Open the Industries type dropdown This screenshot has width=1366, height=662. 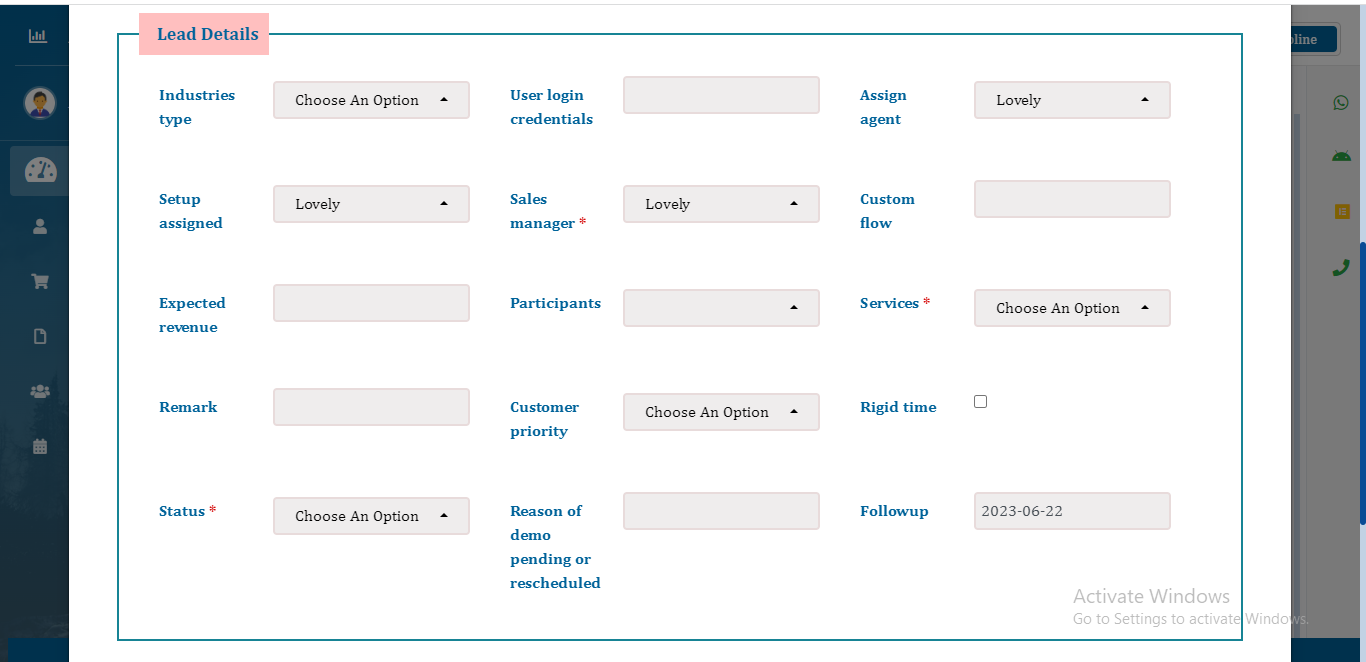tap(371, 100)
